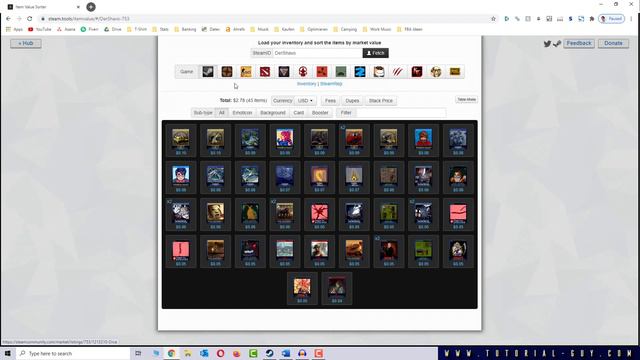Image resolution: width=640 pixels, height=360 pixels.
Task: Click the taskbar search box
Action: (x=73, y=353)
